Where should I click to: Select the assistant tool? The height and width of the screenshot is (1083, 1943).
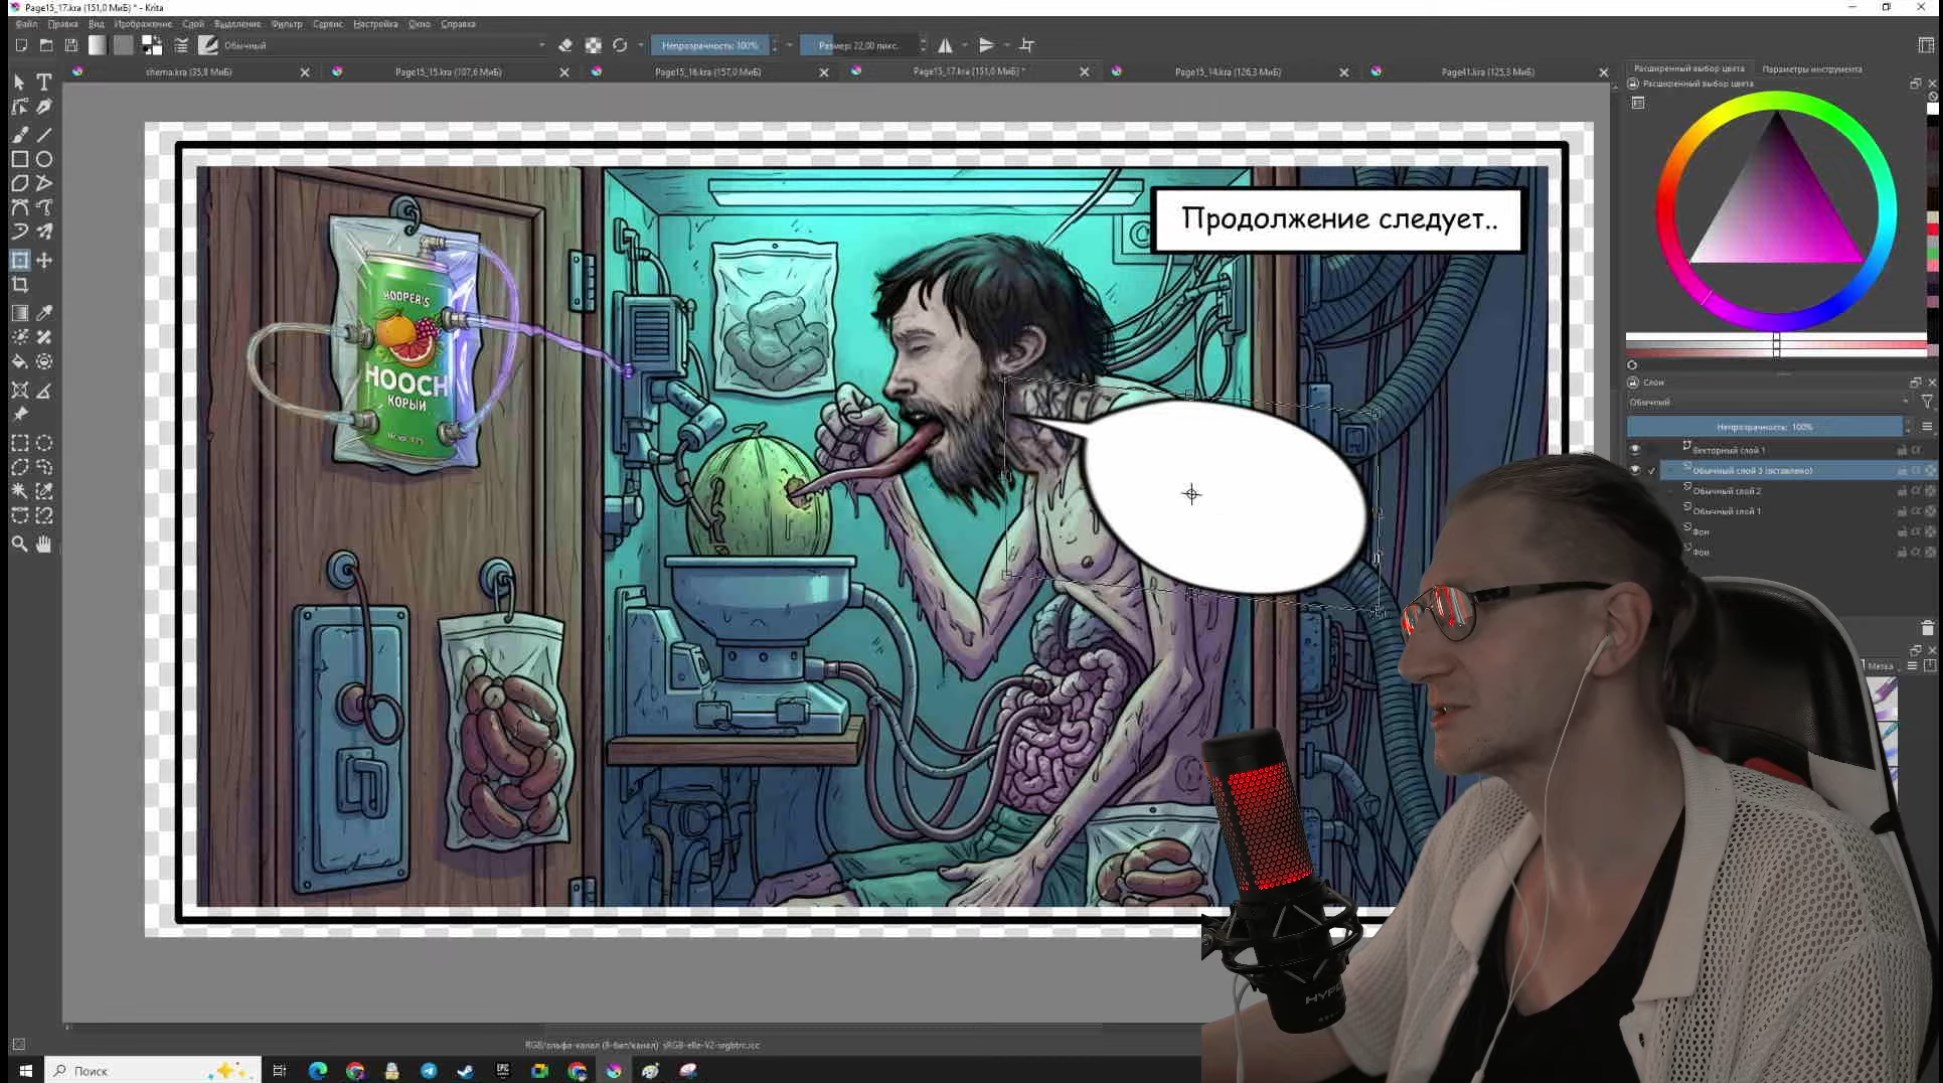pyautogui.click(x=19, y=390)
